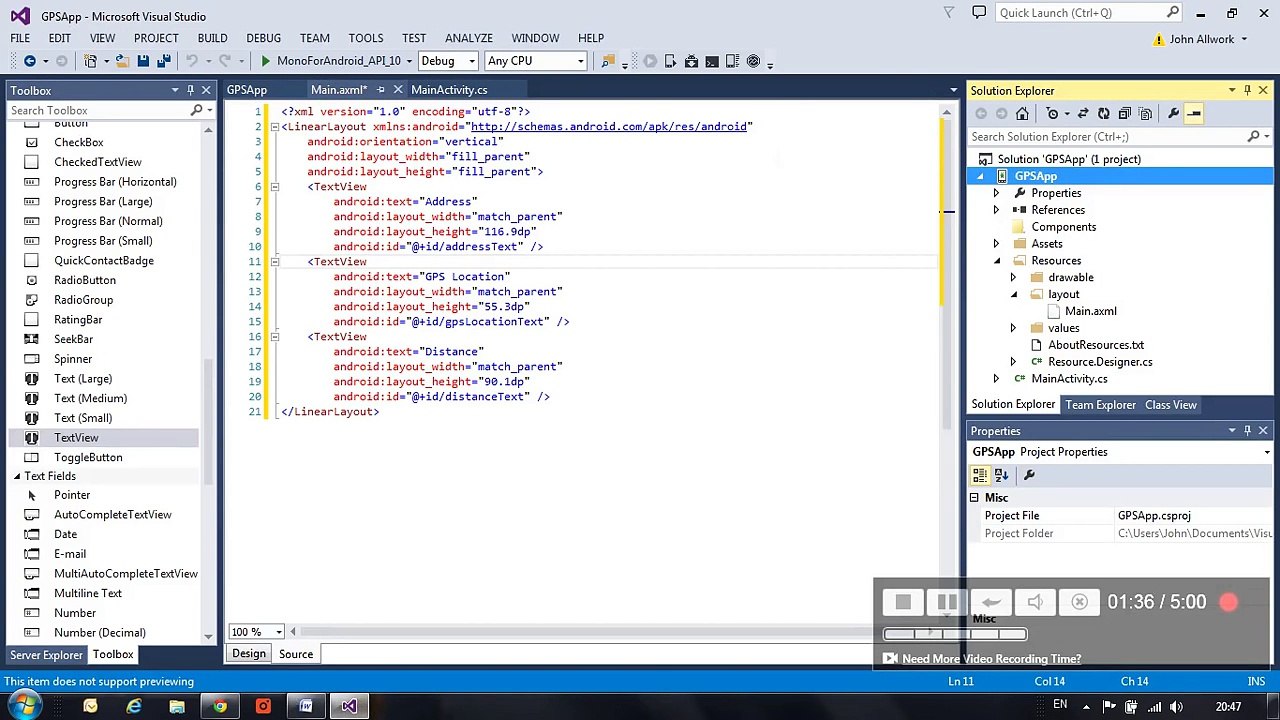Expand Properties node in Solution Explorer
Screen dimensions: 1280x720
point(996,193)
